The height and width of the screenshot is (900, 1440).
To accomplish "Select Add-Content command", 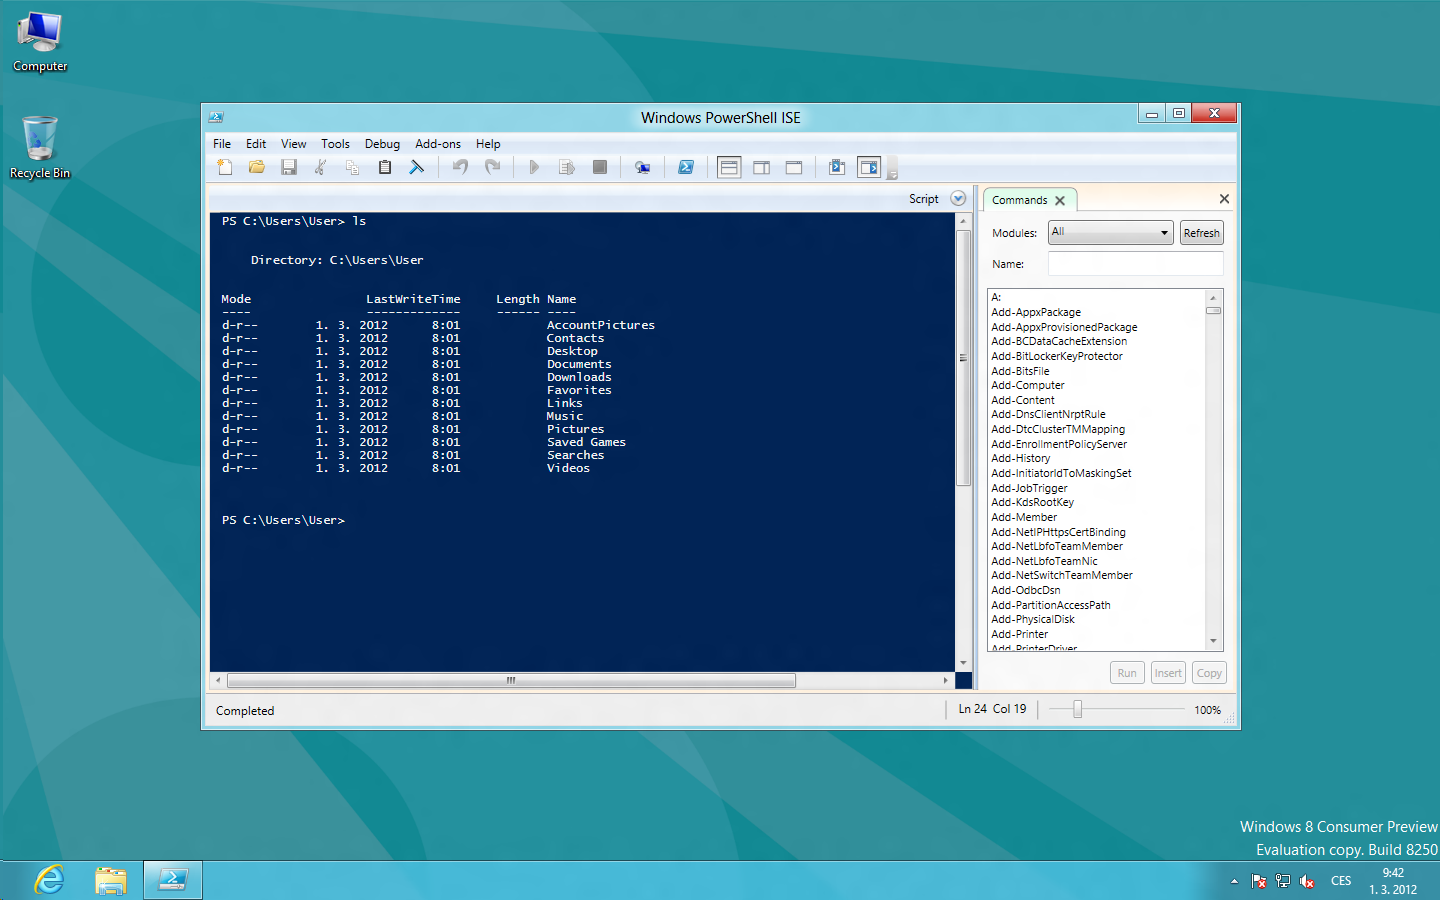I will [x=1023, y=400].
